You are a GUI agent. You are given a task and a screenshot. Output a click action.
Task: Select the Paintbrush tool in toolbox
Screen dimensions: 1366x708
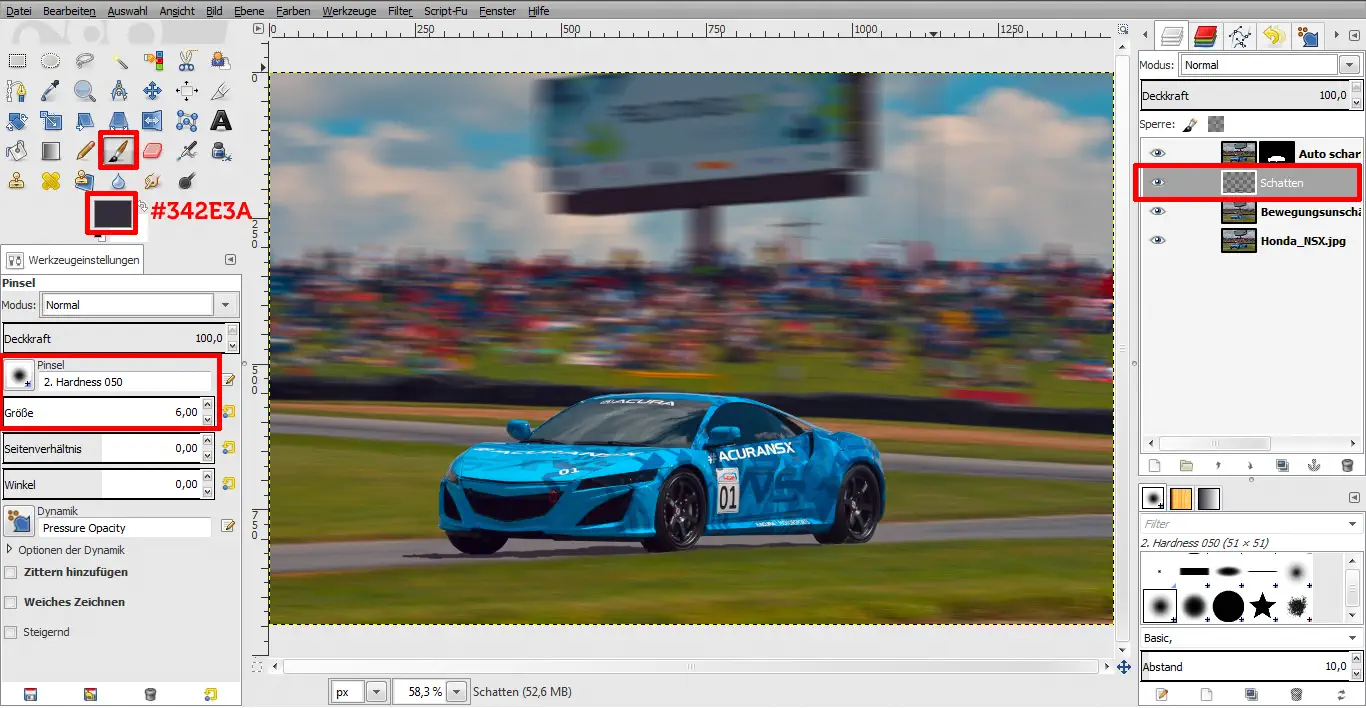tap(118, 151)
